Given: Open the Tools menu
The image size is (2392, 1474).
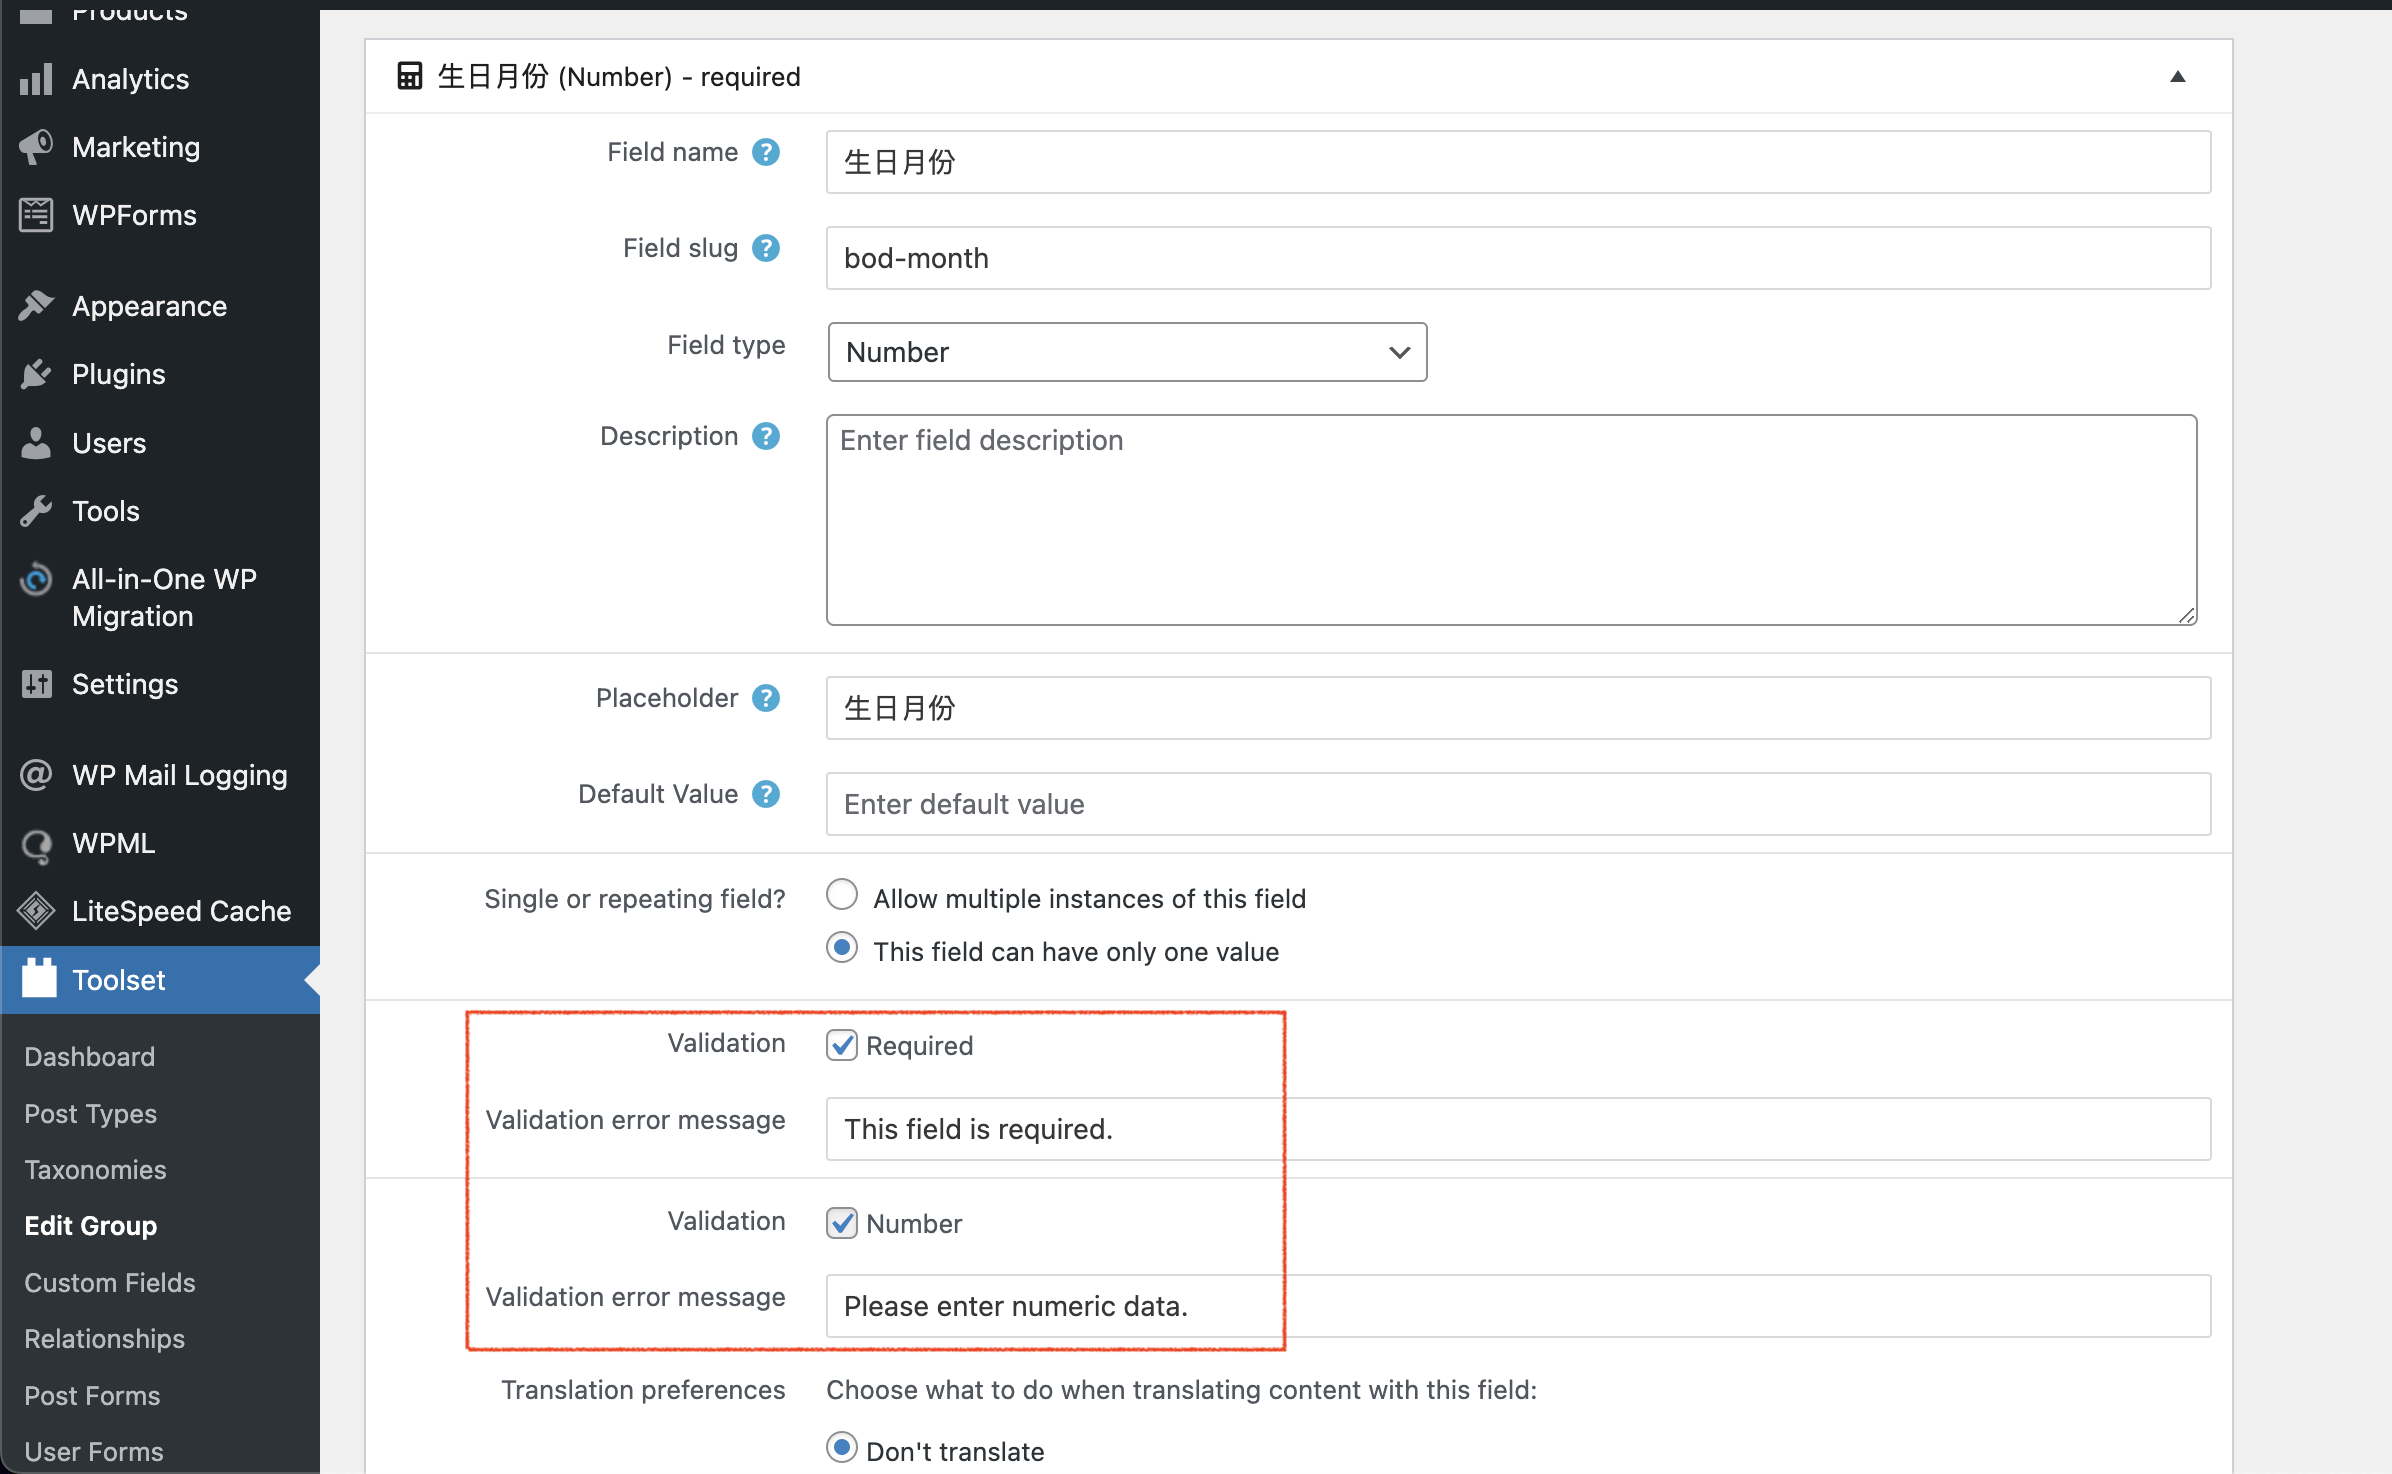Looking at the screenshot, I should click(160, 511).
